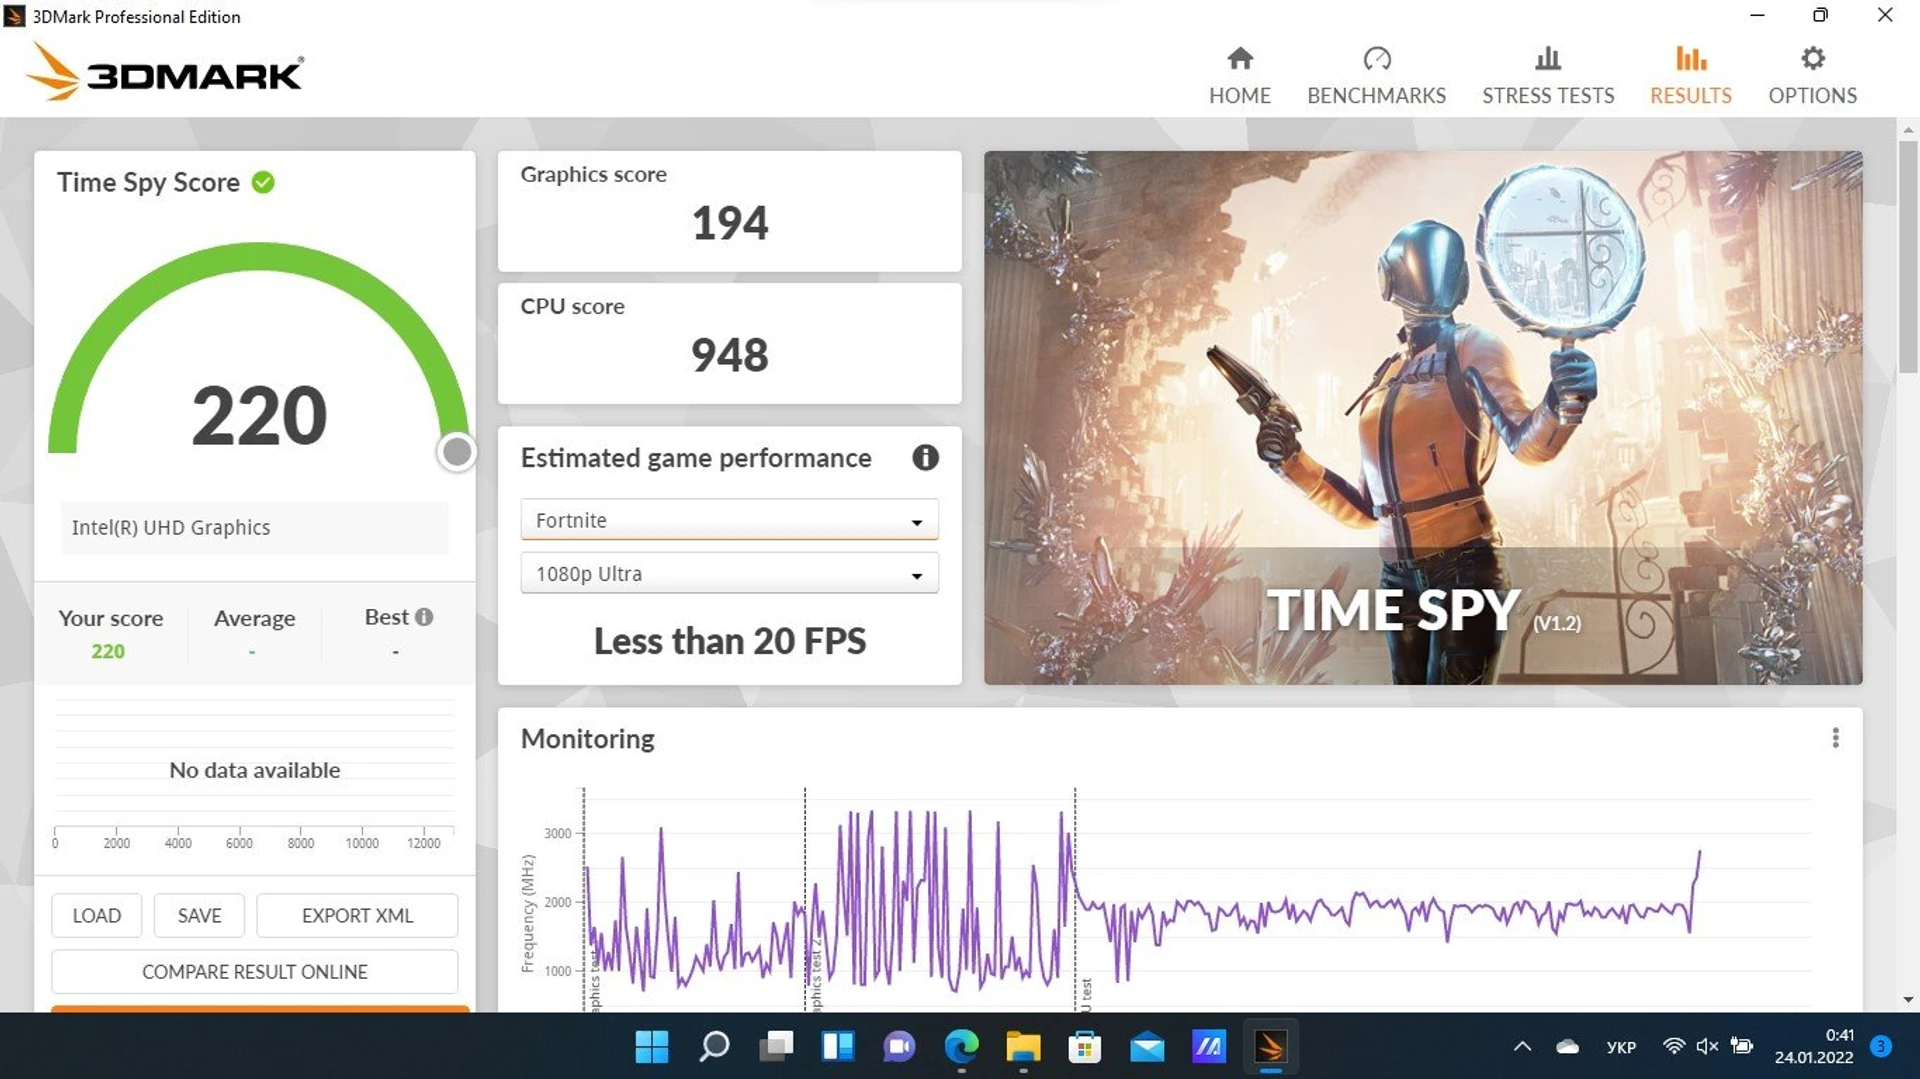Click the green validated checkmark icon
This screenshot has width=1920, height=1079.
tap(263, 182)
